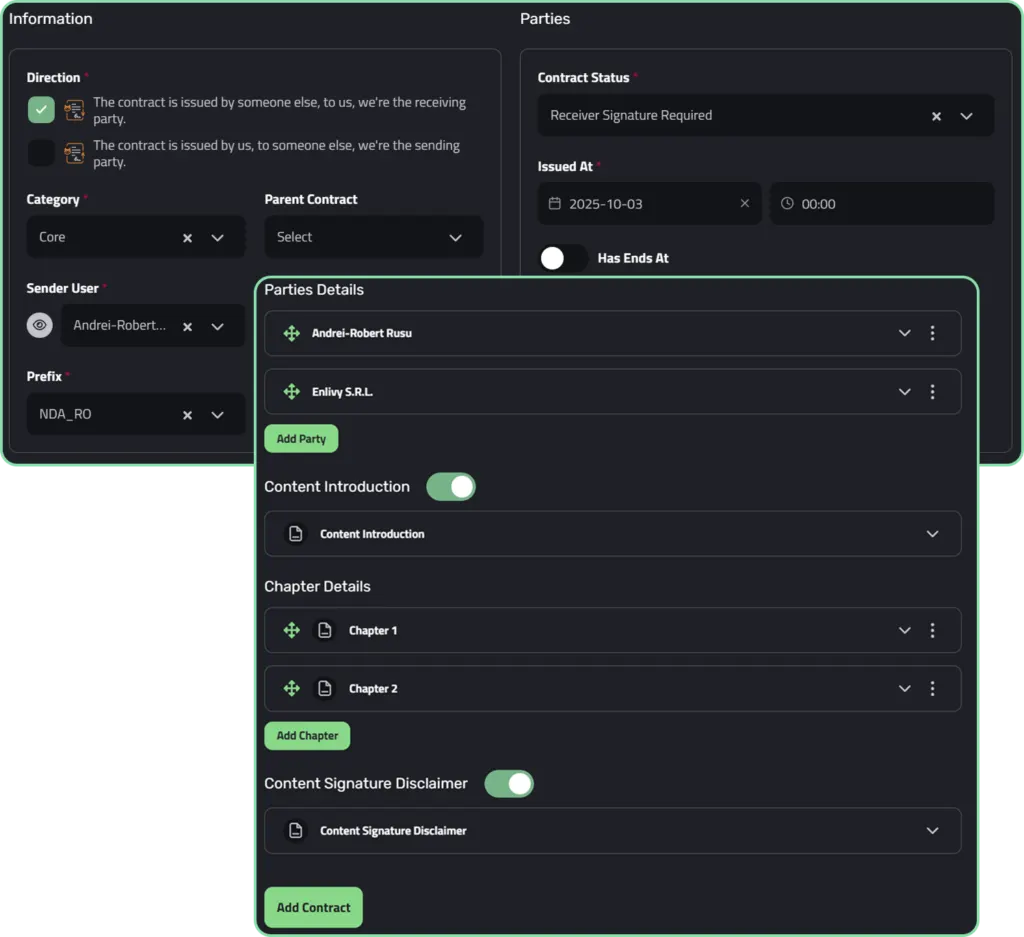Viewport: 1024px width, 937px height.
Task: Open three-dot menu for Enlivy S.R.L.
Action: pos(932,392)
